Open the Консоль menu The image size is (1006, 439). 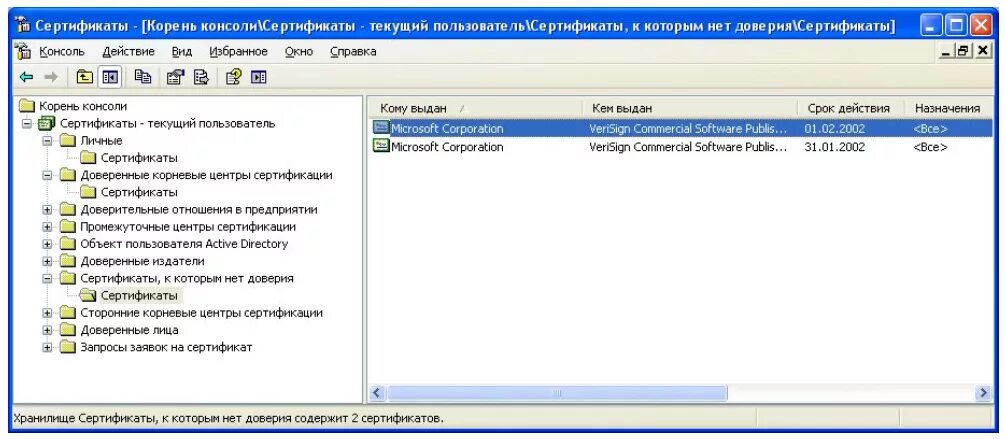click(x=62, y=51)
